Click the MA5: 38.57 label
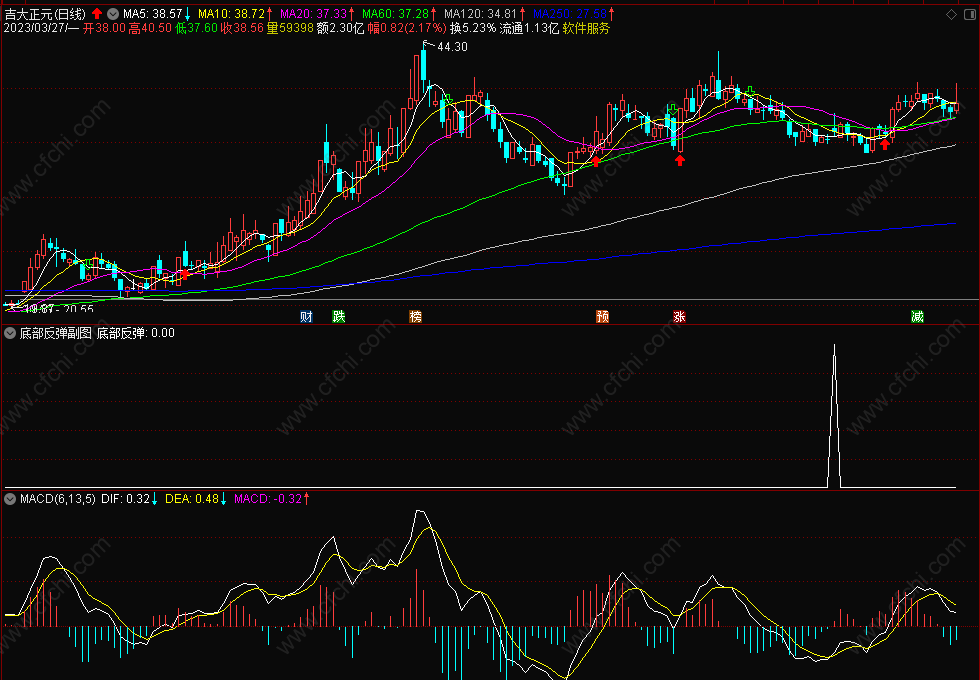This screenshot has width=980, height=680. [x=152, y=14]
